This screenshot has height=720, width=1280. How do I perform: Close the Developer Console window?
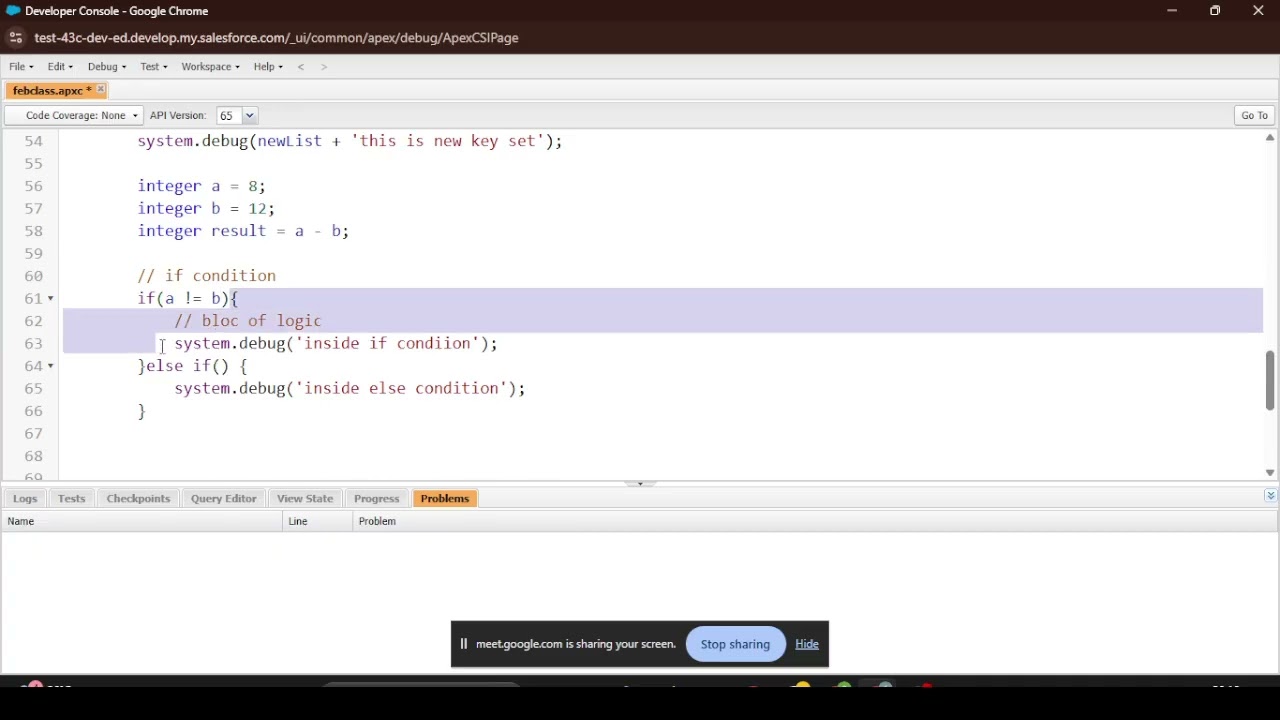[x=1258, y=11]
